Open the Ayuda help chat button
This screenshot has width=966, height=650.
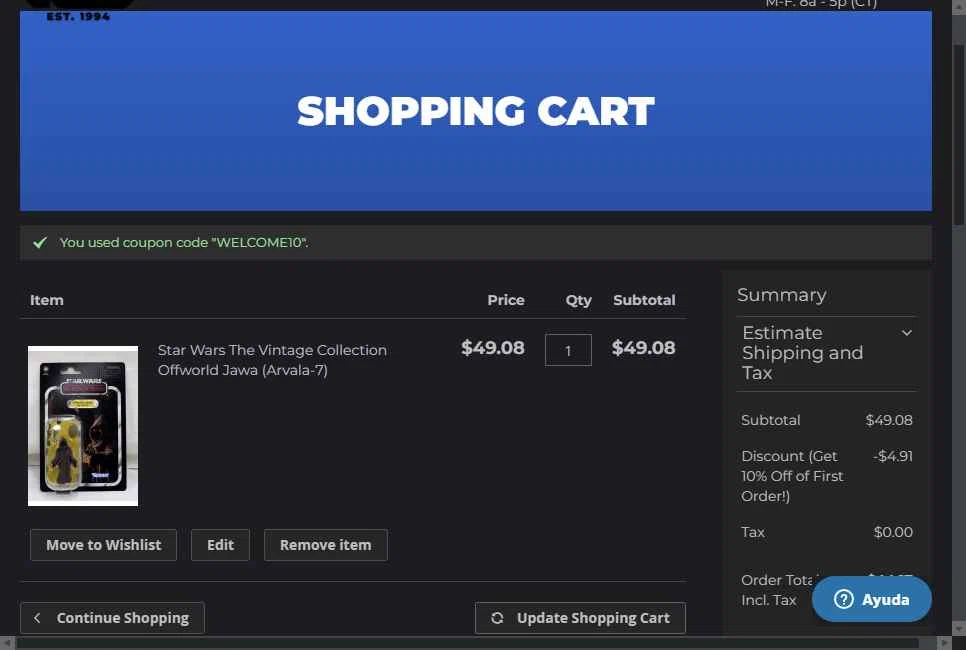871,599
